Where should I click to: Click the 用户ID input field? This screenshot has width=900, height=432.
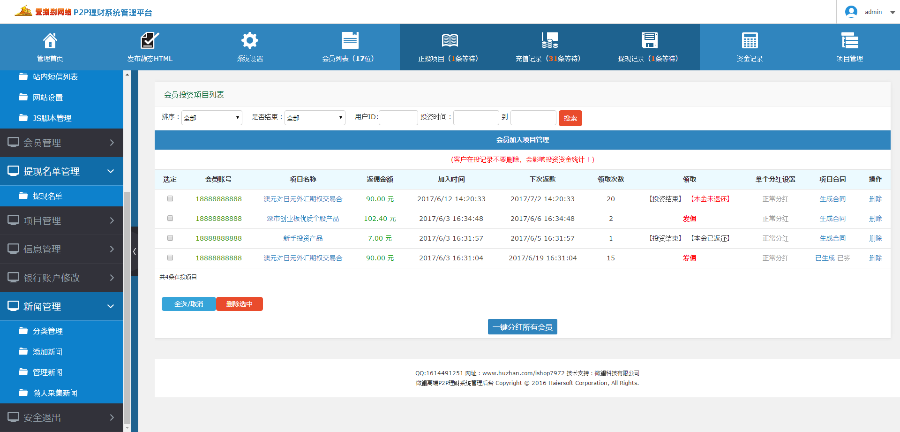click(398, 118)
